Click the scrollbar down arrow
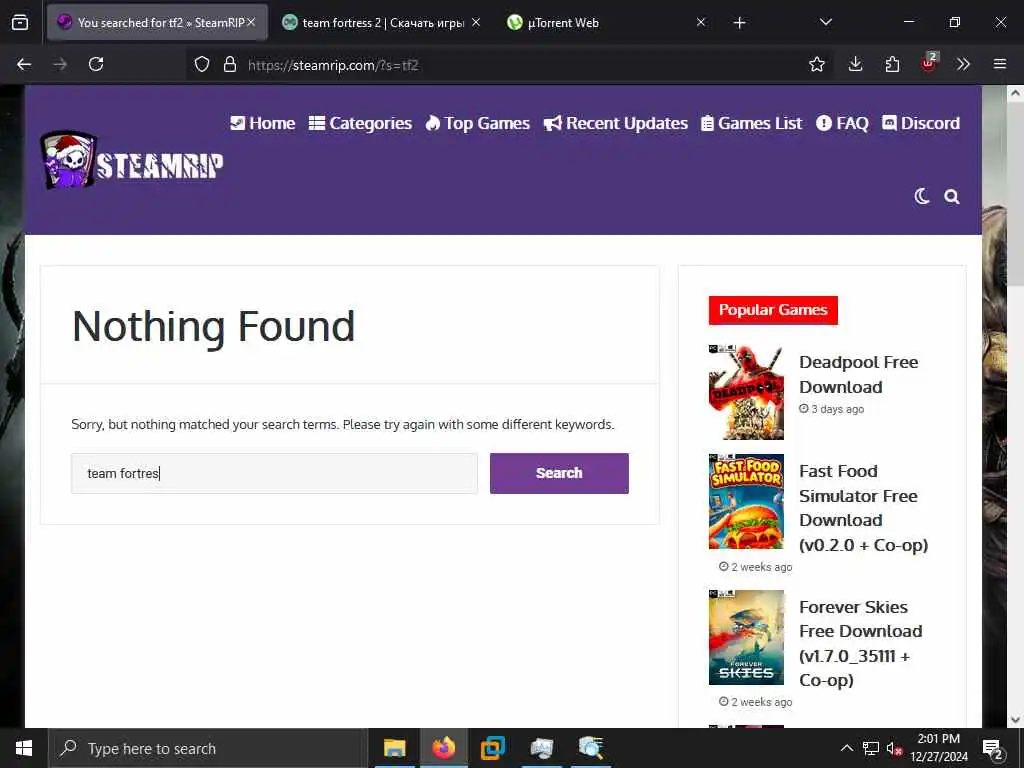Image resolution: width=1024 pixels, height=768 pixels. (x=1015, y=720)
